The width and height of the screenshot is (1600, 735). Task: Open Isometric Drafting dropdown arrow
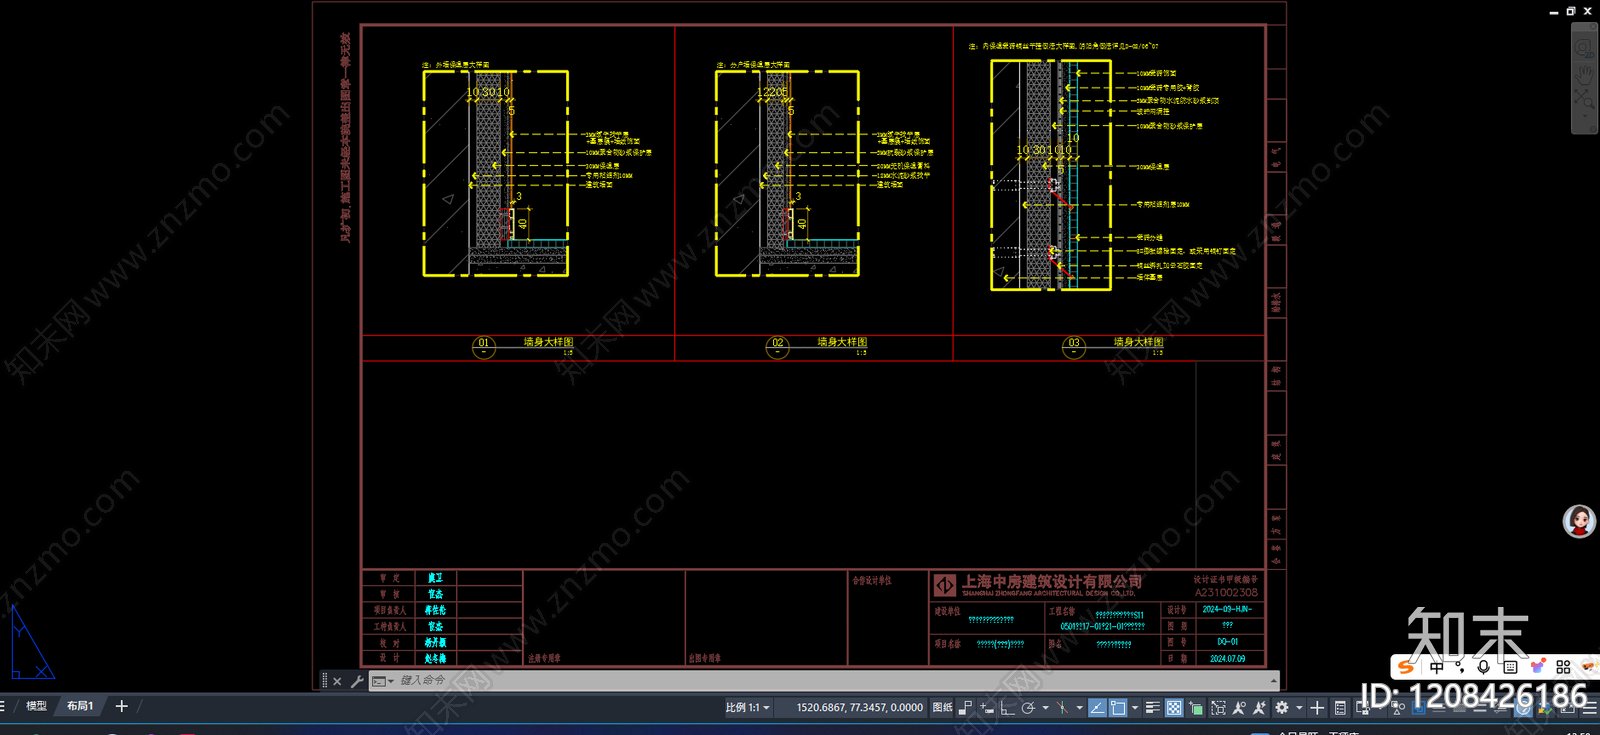[1079, 707]
